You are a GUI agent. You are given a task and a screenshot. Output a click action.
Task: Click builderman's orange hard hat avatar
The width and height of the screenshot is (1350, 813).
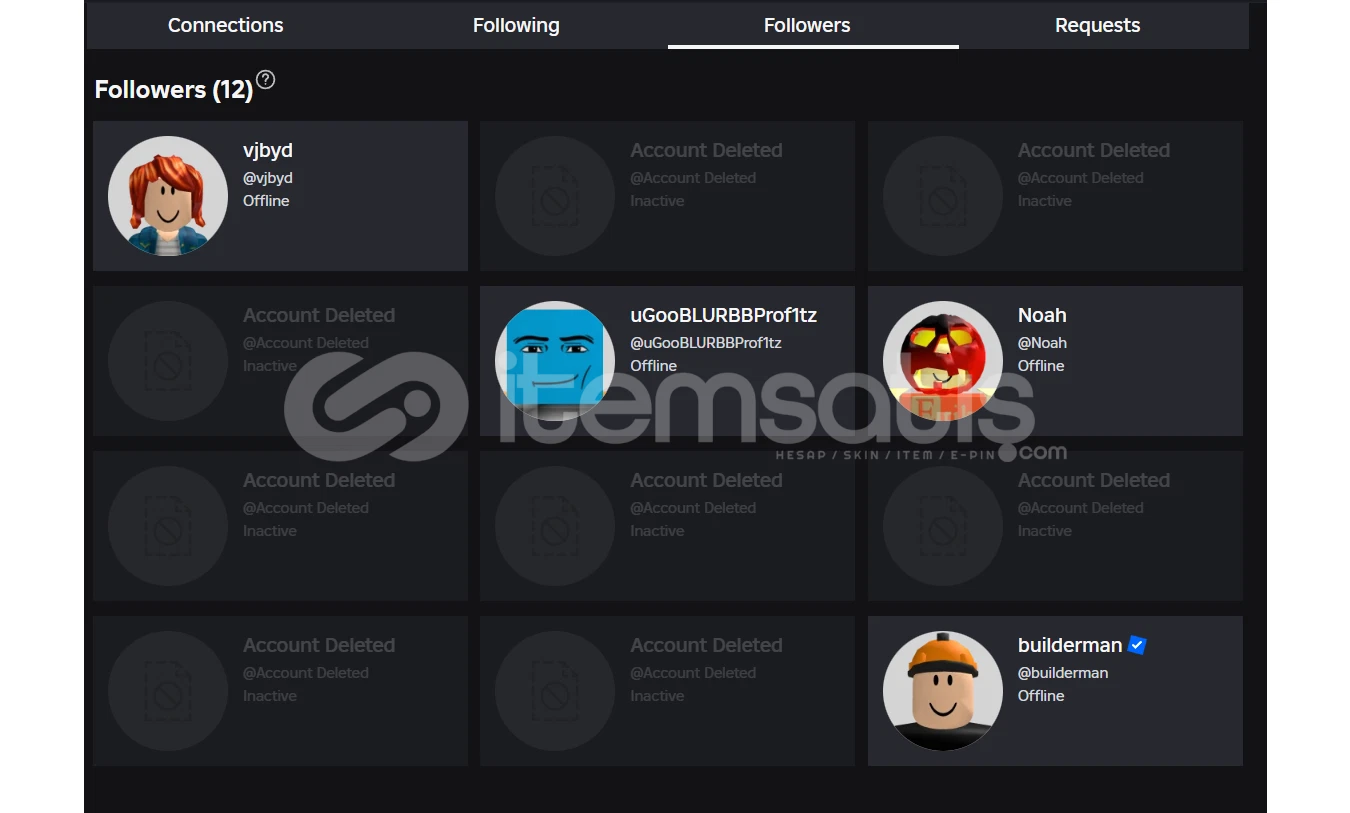(x=943, y=691)
